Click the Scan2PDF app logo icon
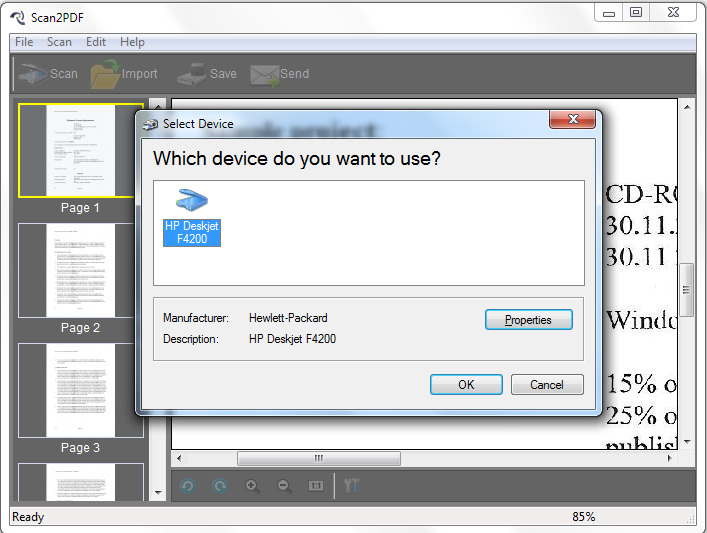 18,18
